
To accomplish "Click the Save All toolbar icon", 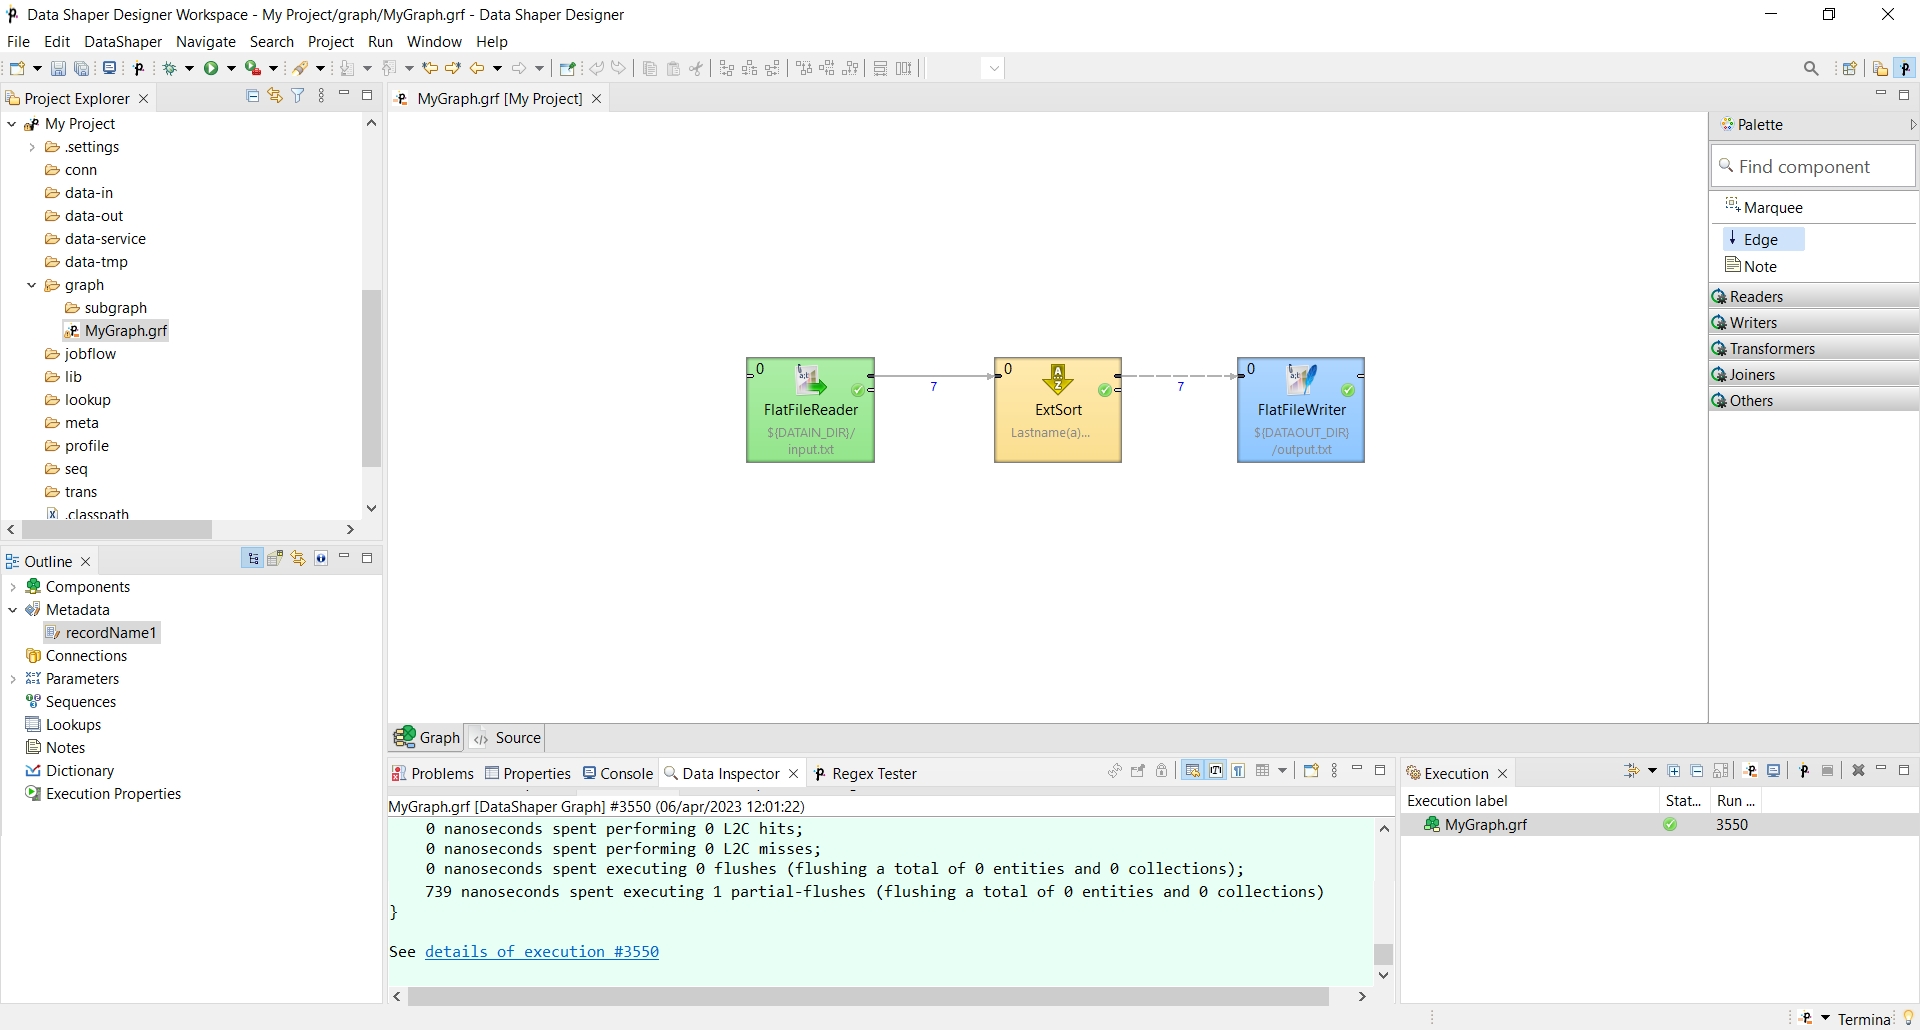I will (82, 69).
